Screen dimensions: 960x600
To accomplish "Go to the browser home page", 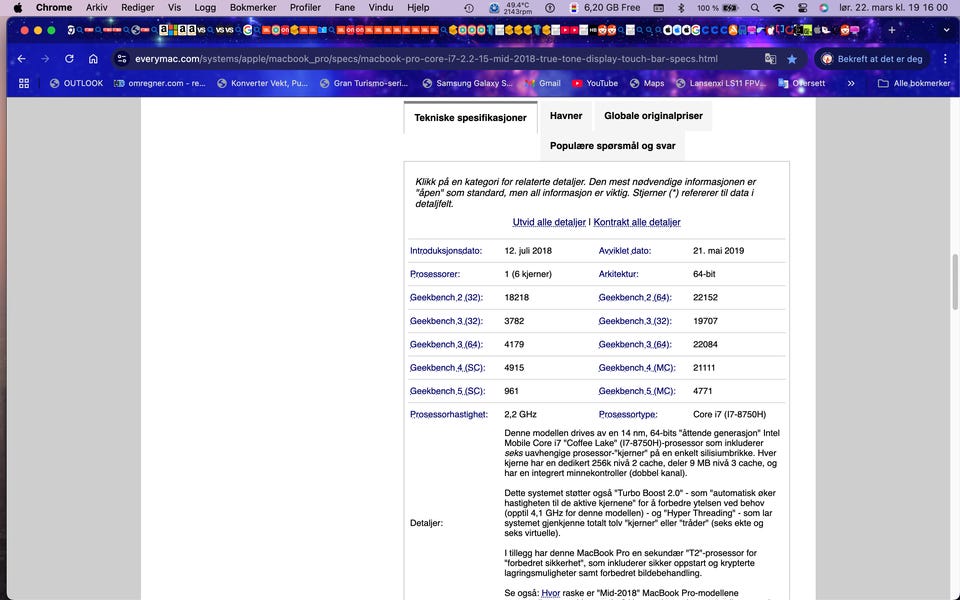I will click(x=93, y=59).
